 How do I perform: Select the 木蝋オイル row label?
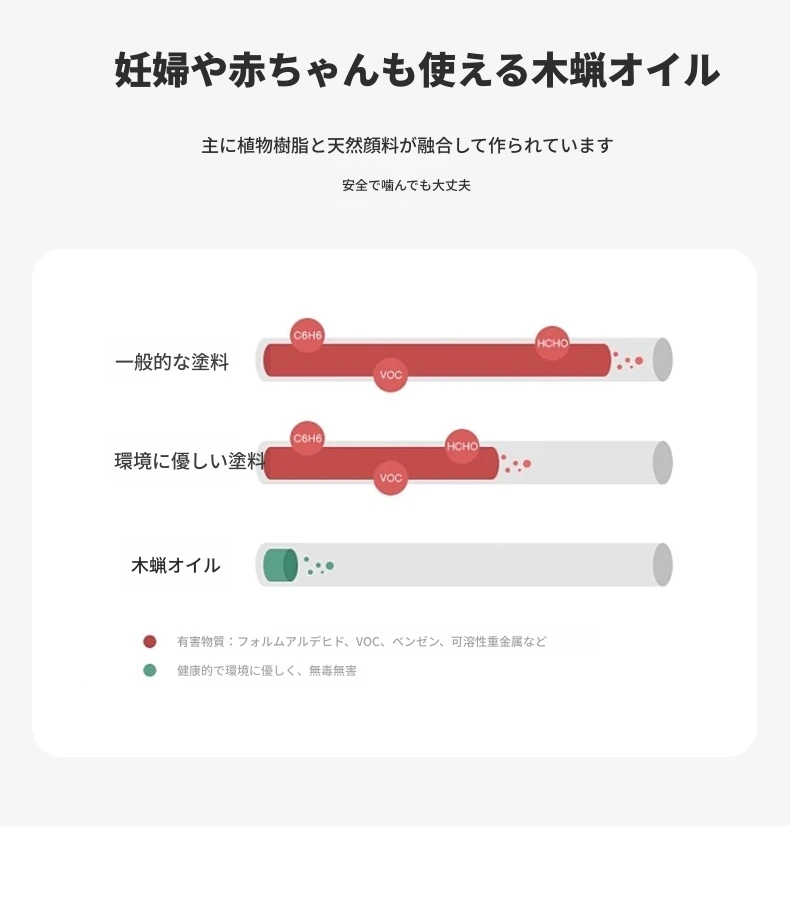coord(176,565)
